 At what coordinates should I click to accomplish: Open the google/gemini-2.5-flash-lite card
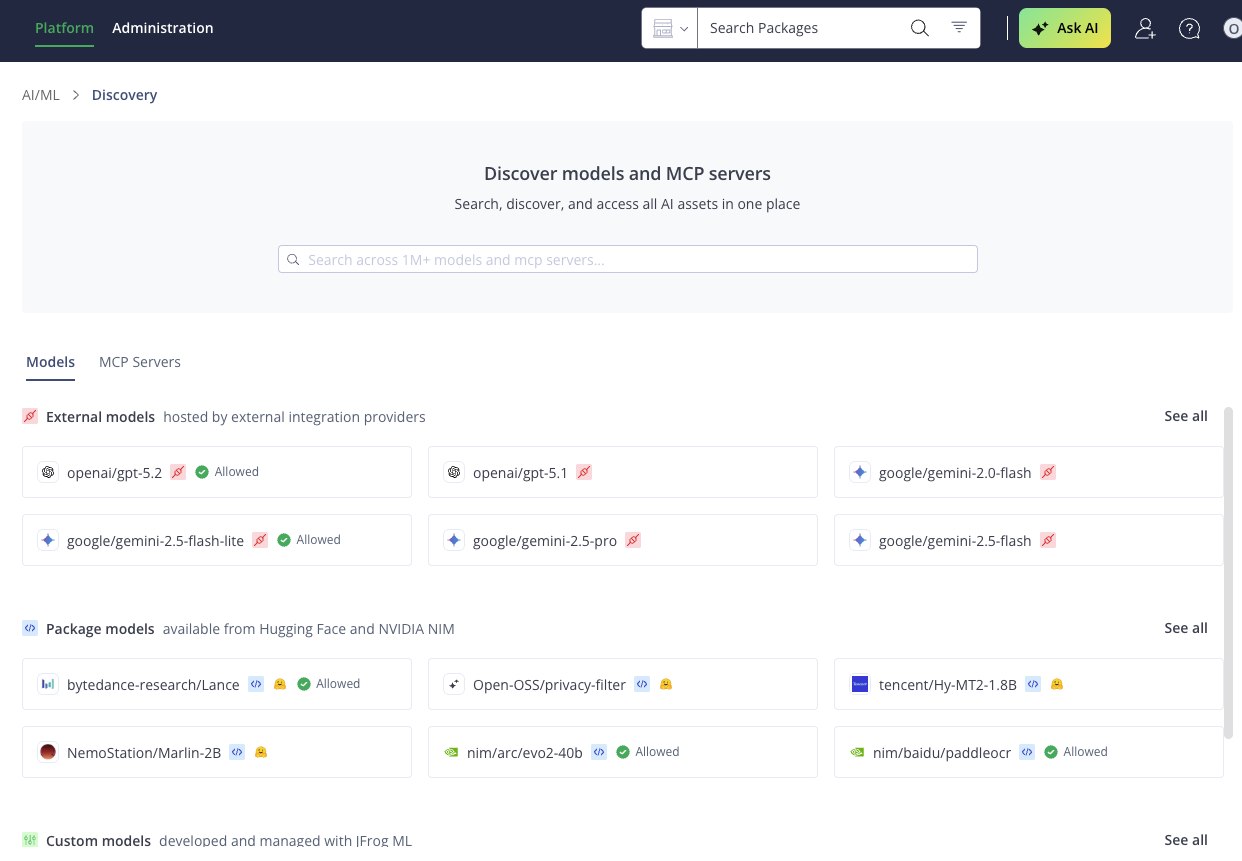[x=217, y=540]
